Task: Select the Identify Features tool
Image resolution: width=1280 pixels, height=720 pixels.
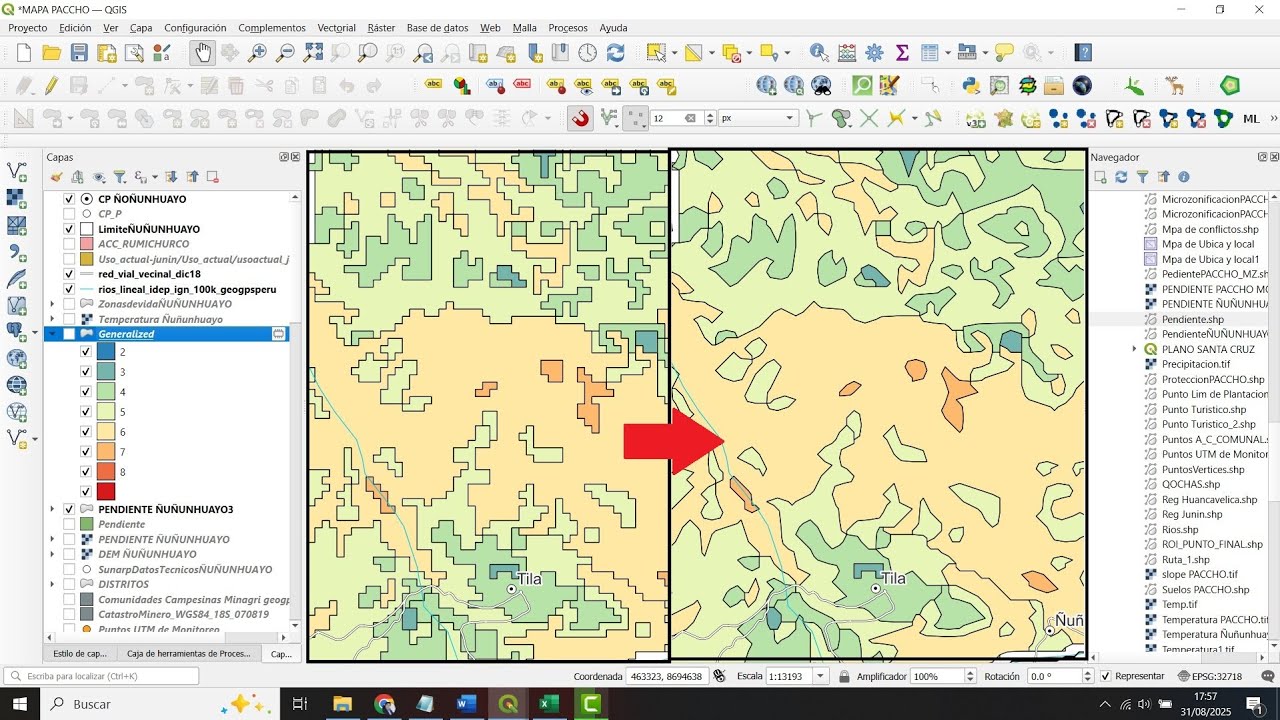Action: [x=819, y=53]
